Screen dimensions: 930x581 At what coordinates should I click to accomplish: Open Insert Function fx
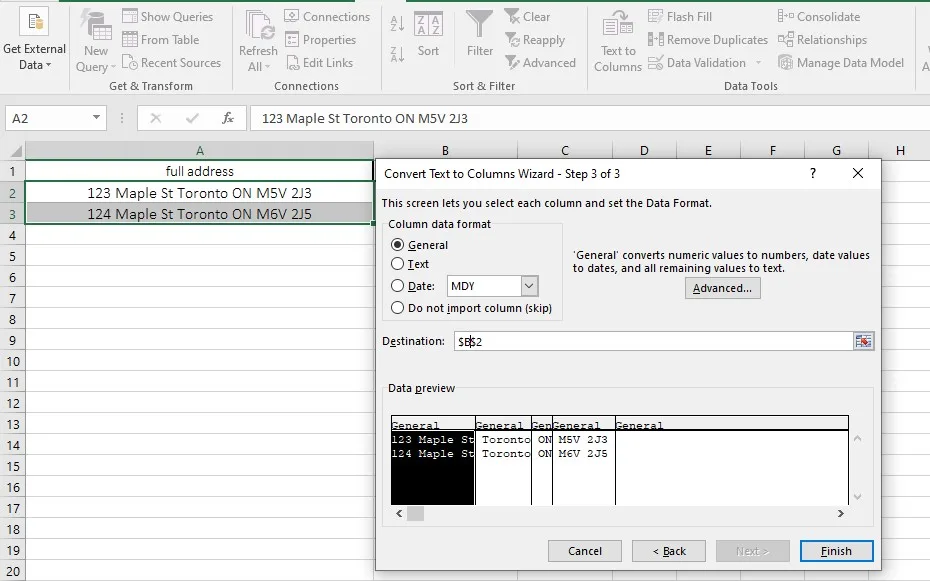coord(228,118)
